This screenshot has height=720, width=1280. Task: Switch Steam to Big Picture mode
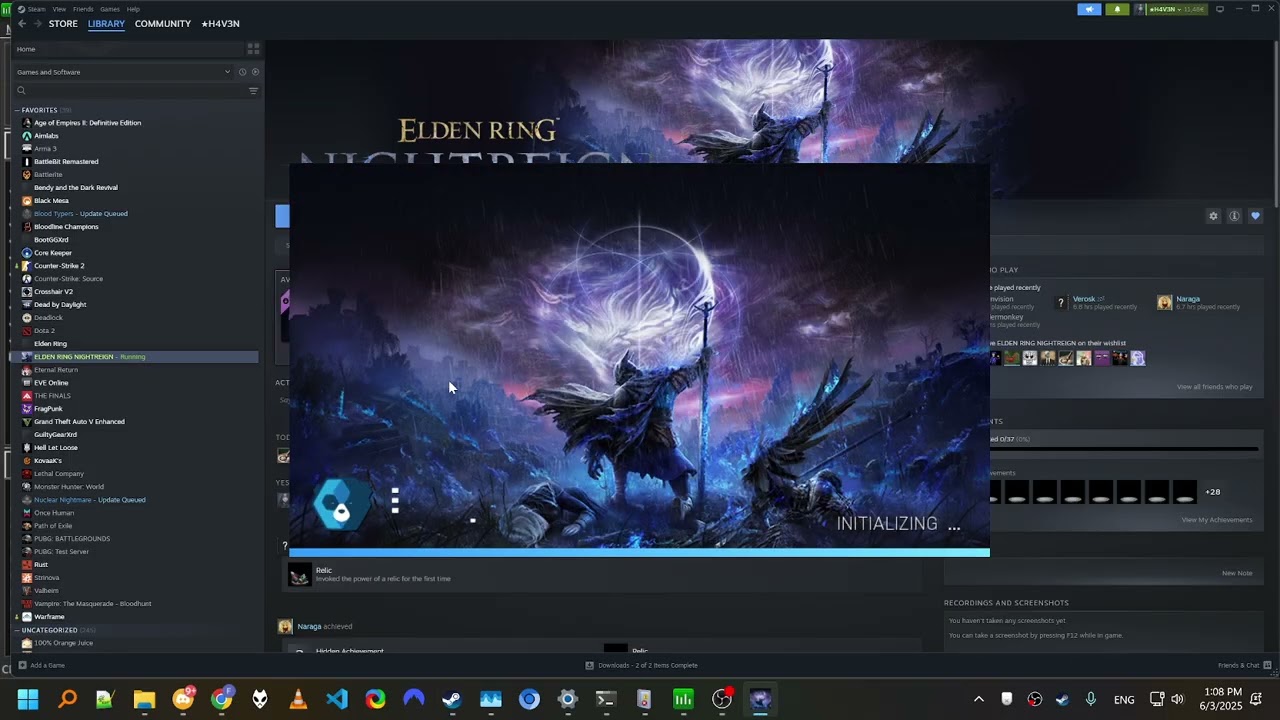pyautogui.click(x=1220, y=9)
